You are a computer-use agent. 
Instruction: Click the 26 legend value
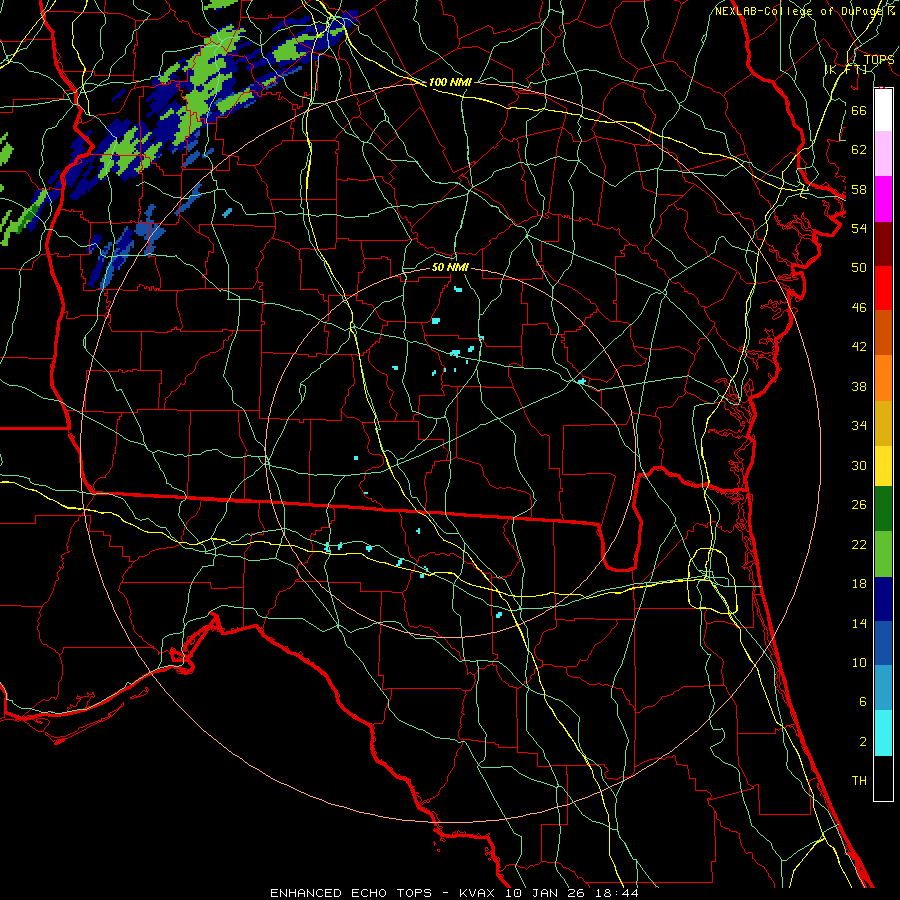(x=859, y=505)
